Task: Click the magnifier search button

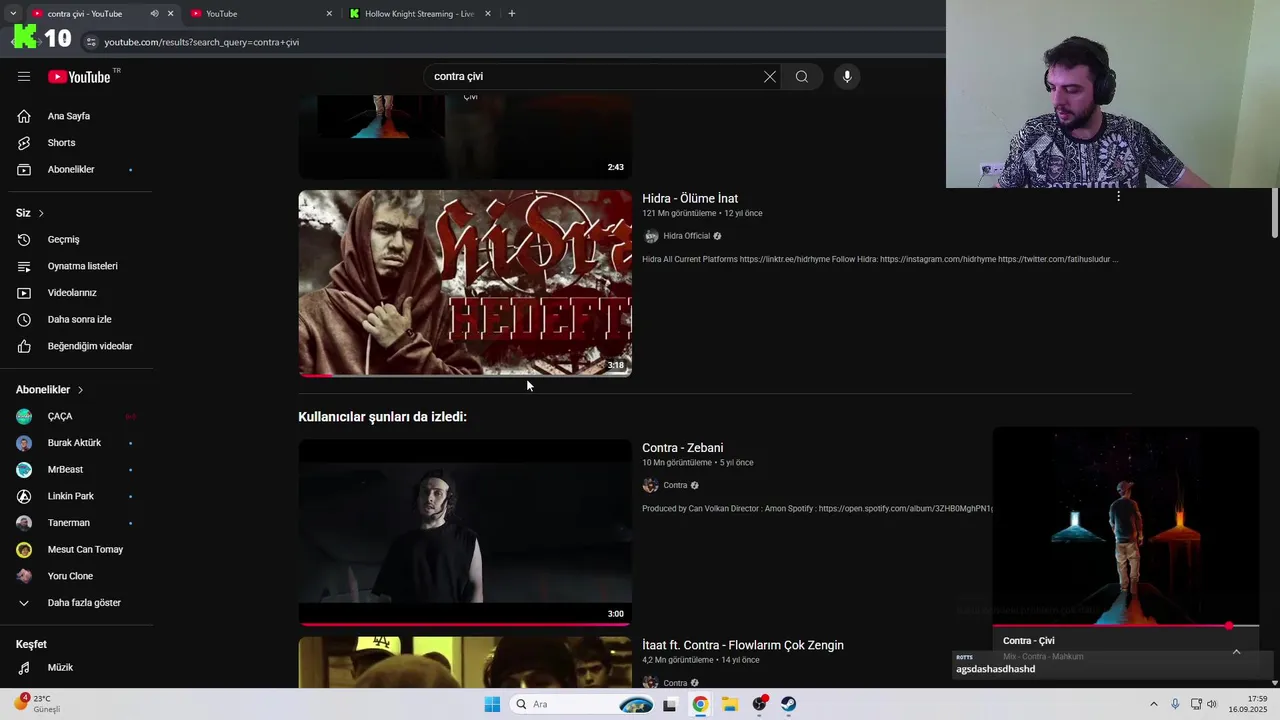Action: point(802,76)
